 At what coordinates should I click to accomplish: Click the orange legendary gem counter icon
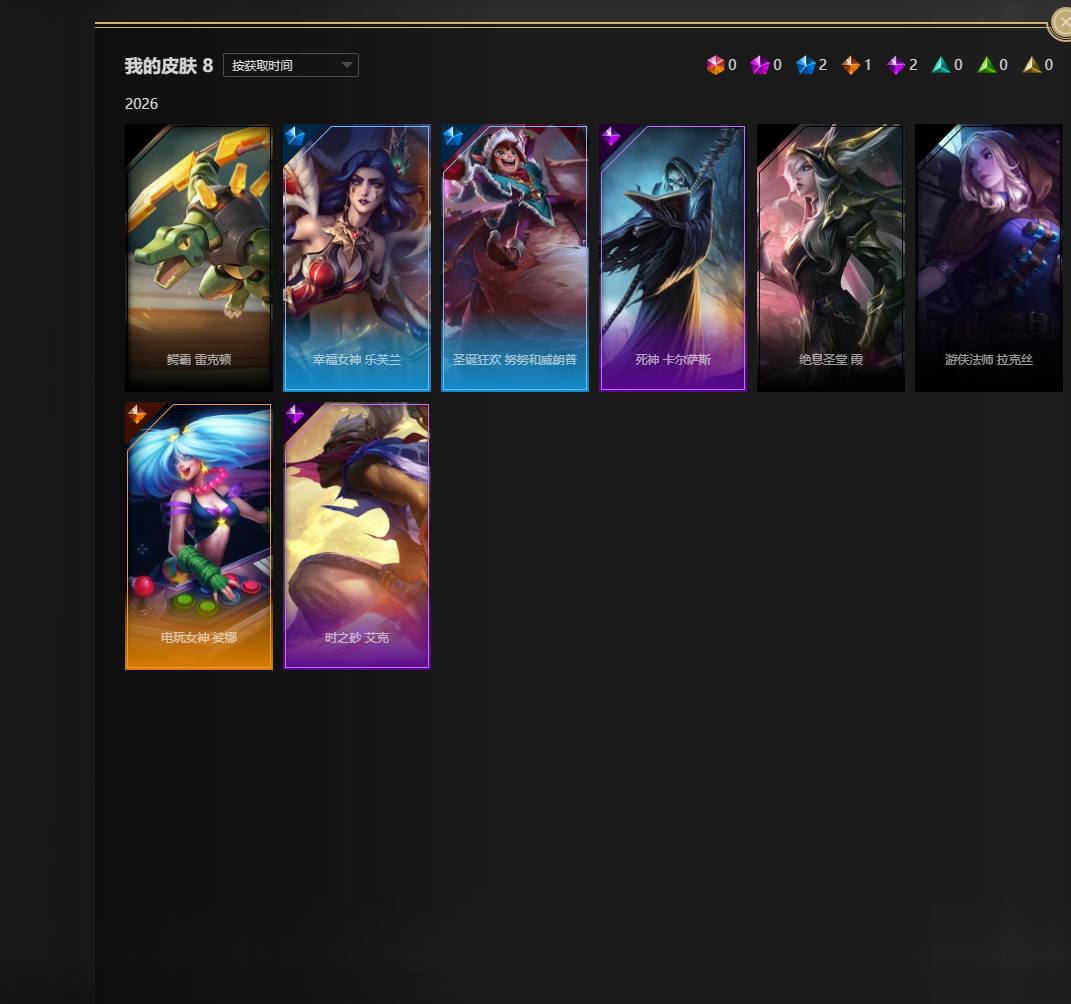click(x=850, y=65)
